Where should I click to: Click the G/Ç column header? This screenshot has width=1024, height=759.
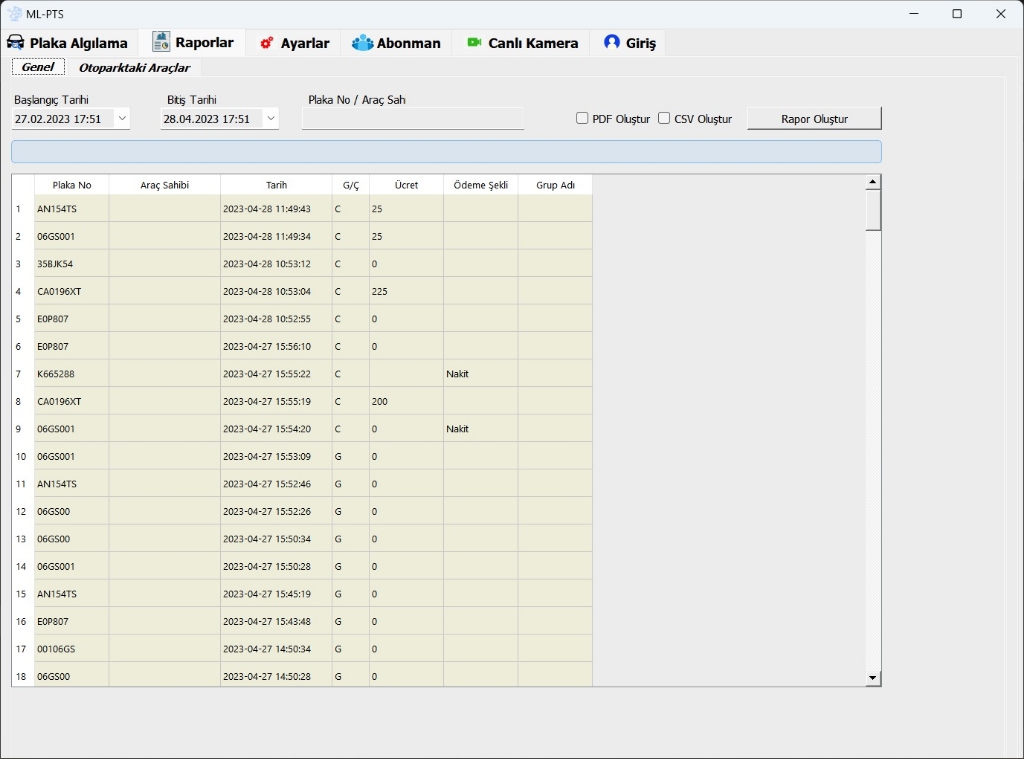[x=351, y=185]
